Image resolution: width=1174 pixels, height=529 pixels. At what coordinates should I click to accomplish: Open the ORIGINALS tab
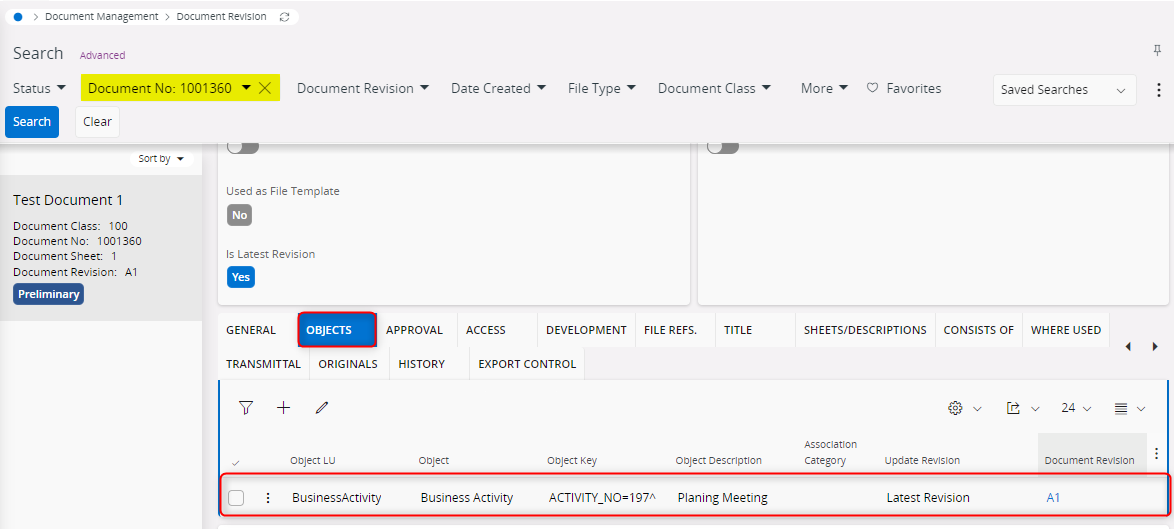348,364
